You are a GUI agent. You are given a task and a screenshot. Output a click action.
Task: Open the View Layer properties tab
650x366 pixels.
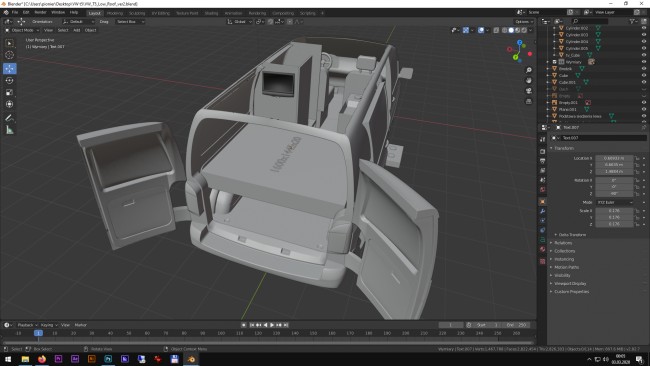click(543, 170)
